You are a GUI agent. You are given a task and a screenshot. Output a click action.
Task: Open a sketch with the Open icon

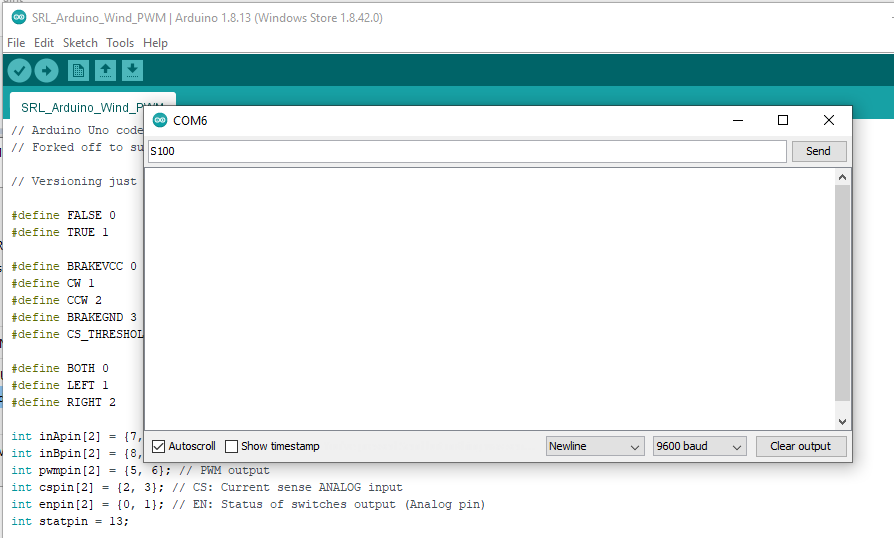tap(105, 71)
